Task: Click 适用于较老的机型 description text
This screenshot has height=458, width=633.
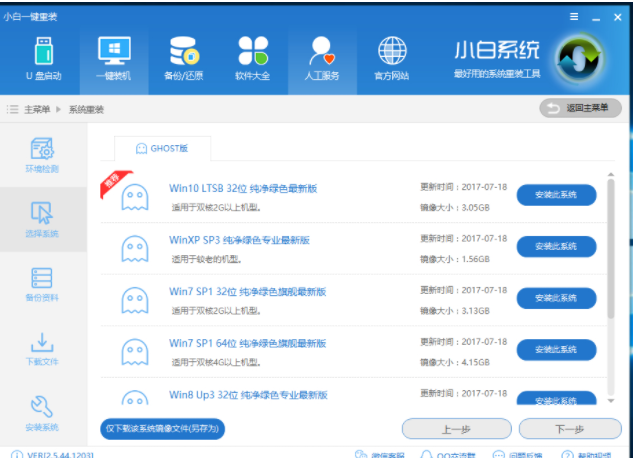Action: click(x=207, y=259)
